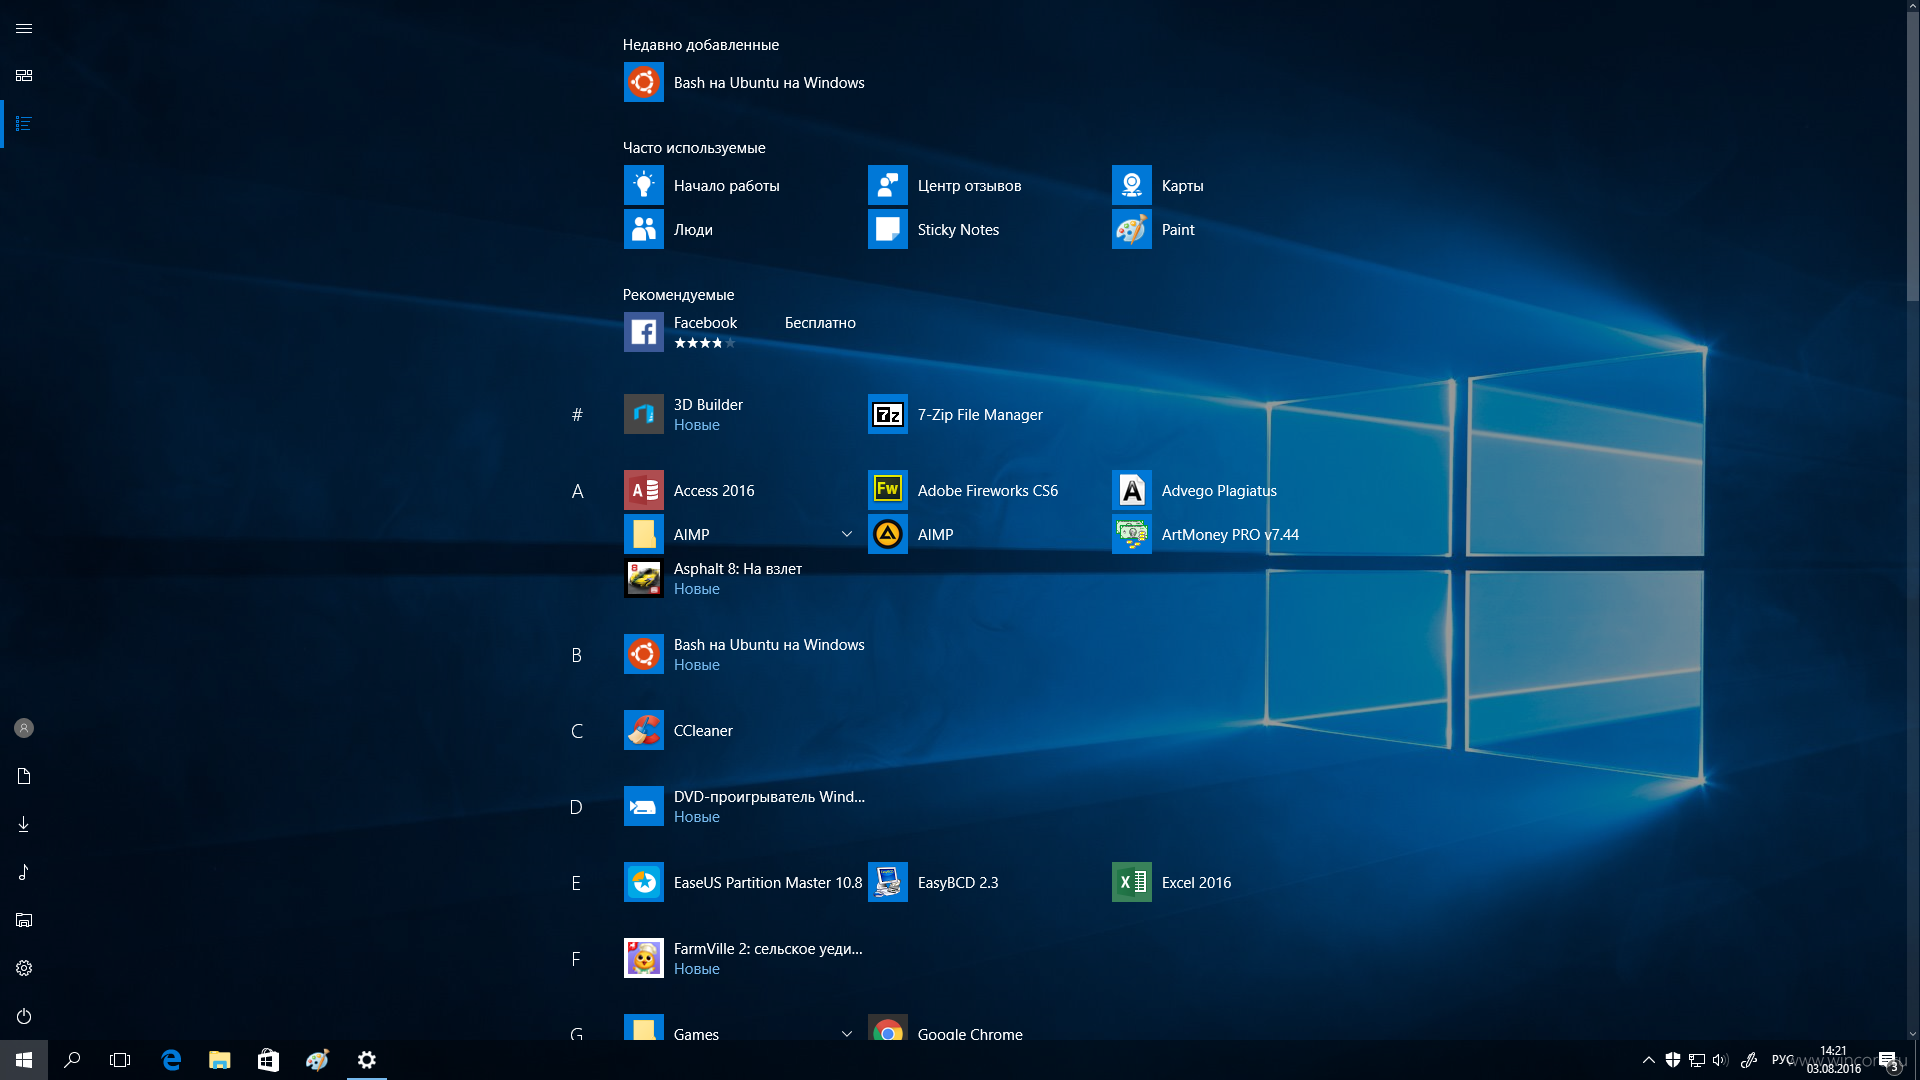Open File Explorer on the taskbar
The image size is (1920, 1080).
220,1060
